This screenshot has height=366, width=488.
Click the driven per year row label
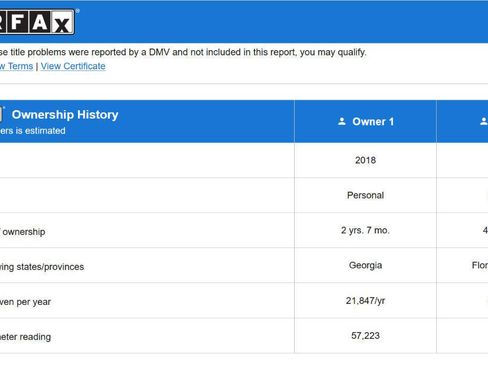(x=25, y=302)
